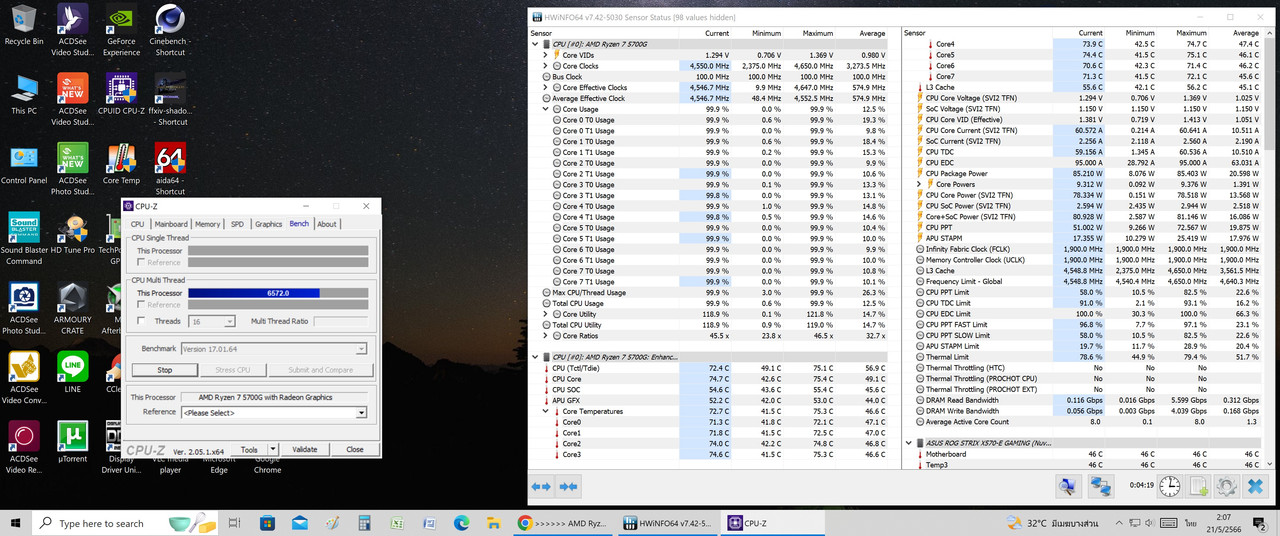
Task: Open Sound Blaster Command icon
Action: [23, 240]
